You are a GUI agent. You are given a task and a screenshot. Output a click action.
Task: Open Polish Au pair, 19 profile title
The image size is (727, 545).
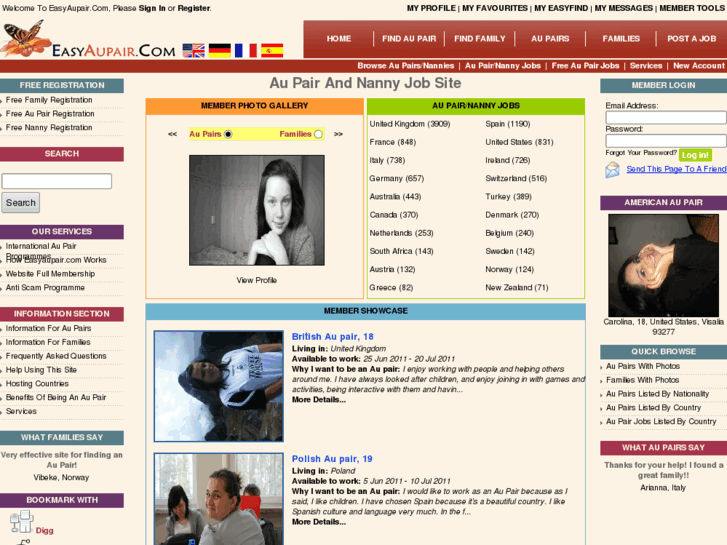pos(332,459)
